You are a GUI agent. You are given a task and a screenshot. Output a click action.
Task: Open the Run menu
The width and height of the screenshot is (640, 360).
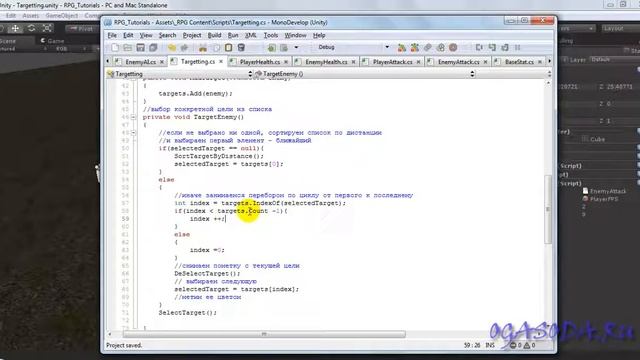pyautogui.click(x=233, y=36)
